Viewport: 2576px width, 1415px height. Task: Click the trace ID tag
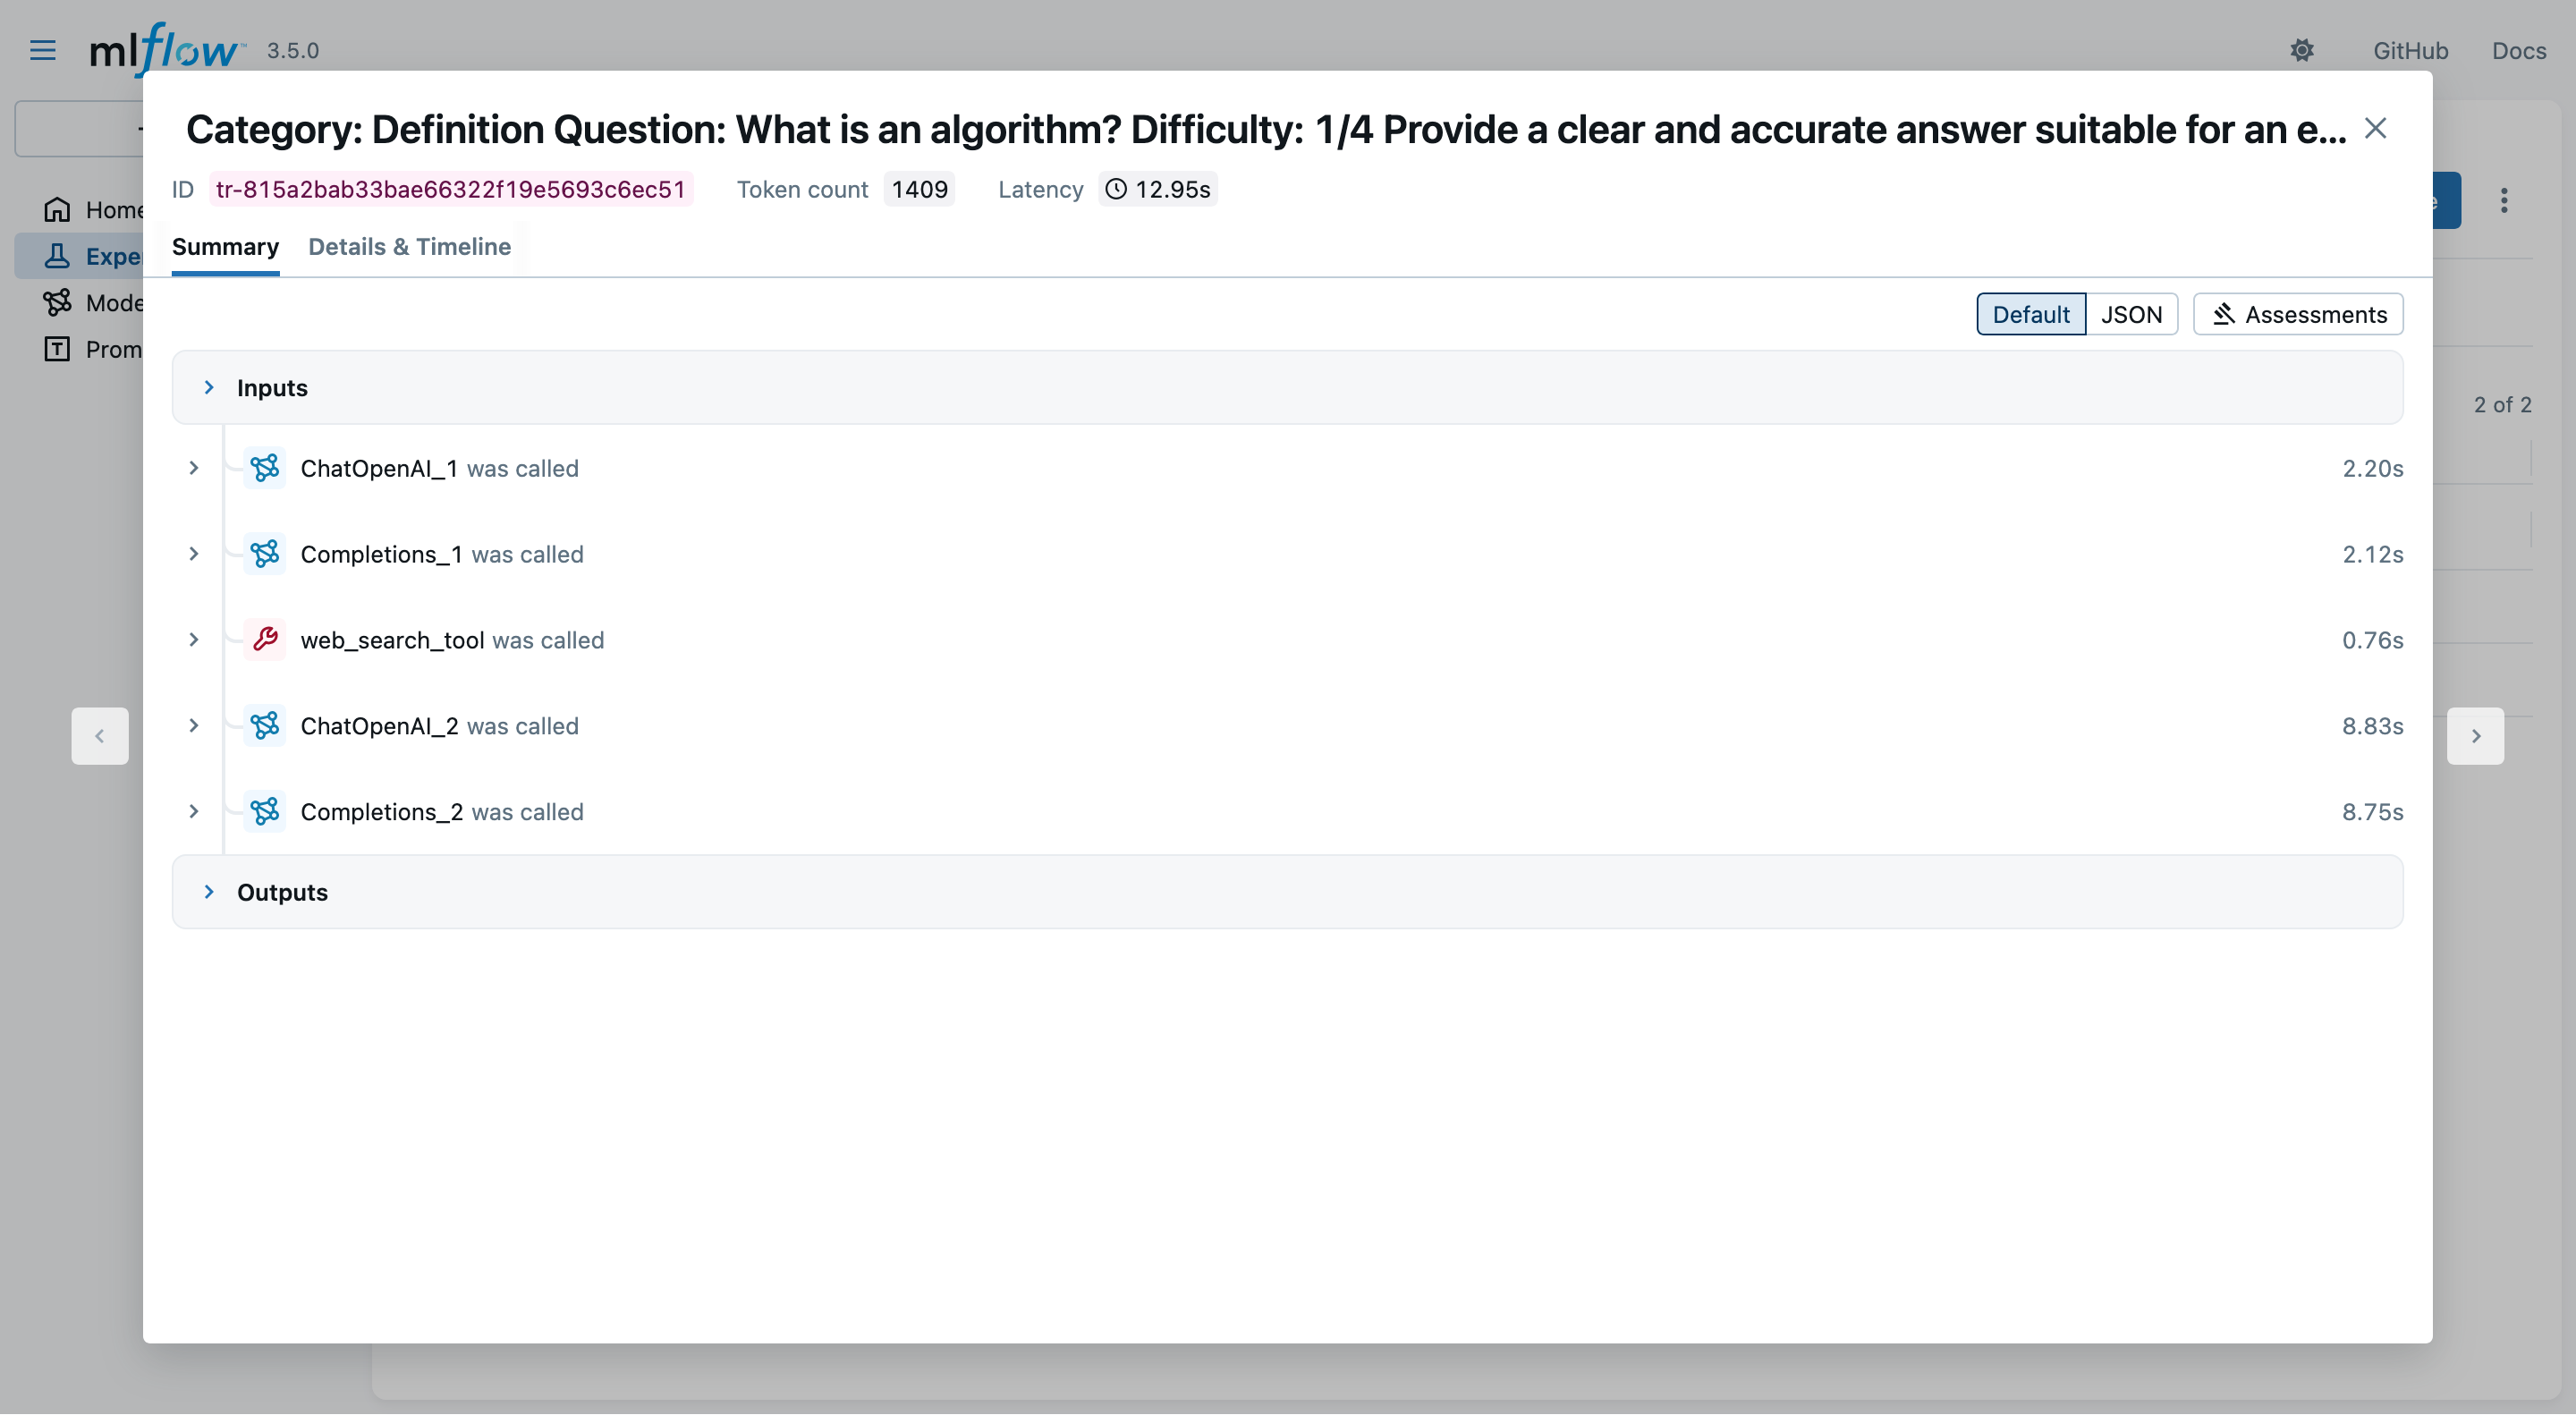tap(450, 189)
